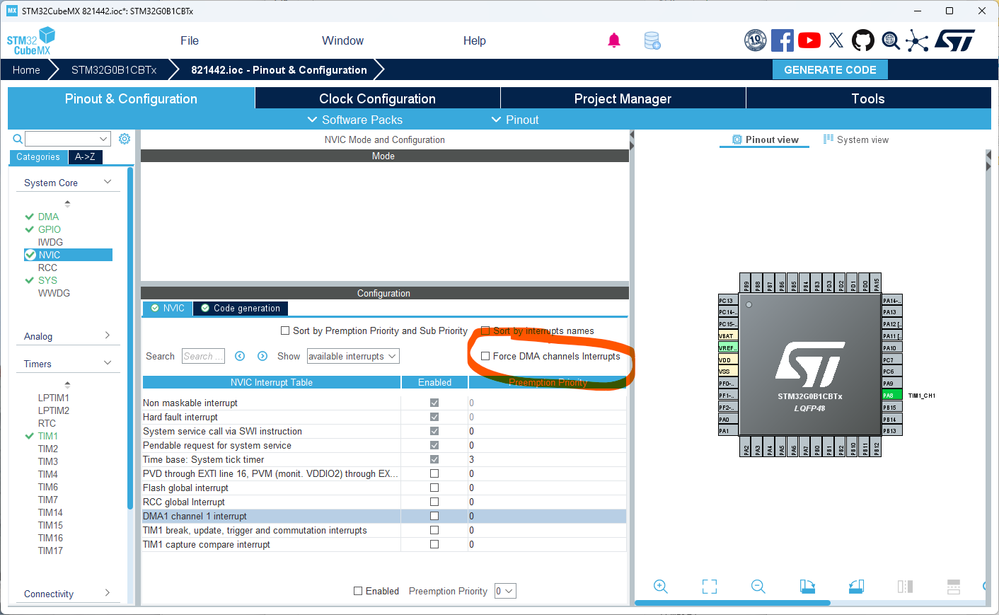Expand the Analog category

[107, 336]
